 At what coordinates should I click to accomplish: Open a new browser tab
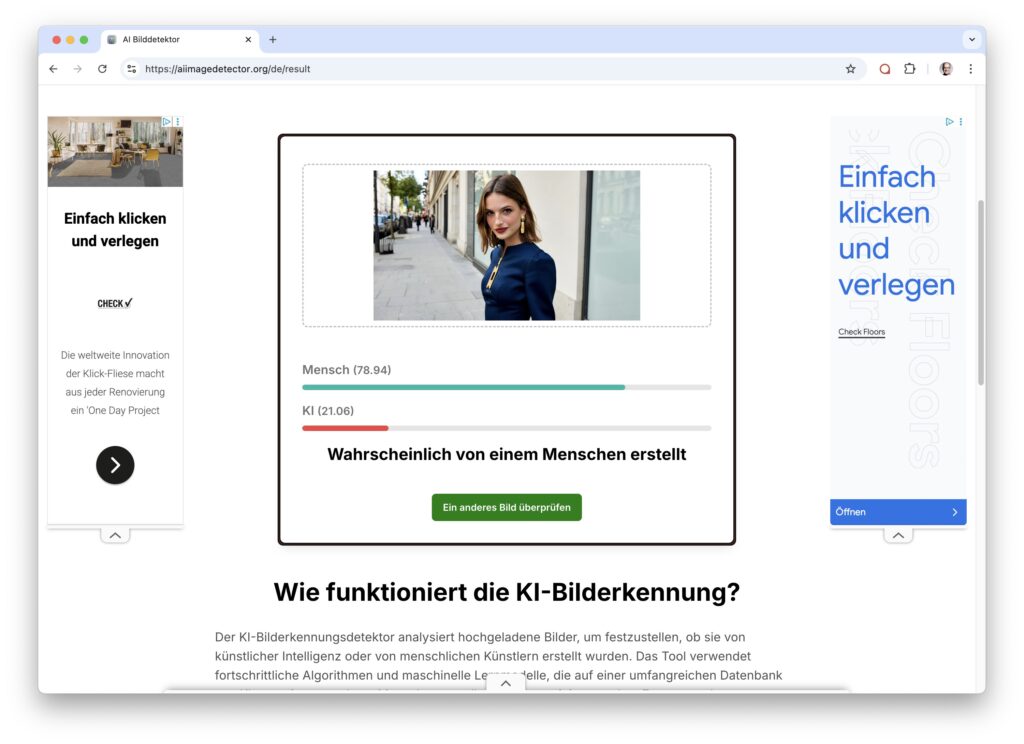coord(273,40)
